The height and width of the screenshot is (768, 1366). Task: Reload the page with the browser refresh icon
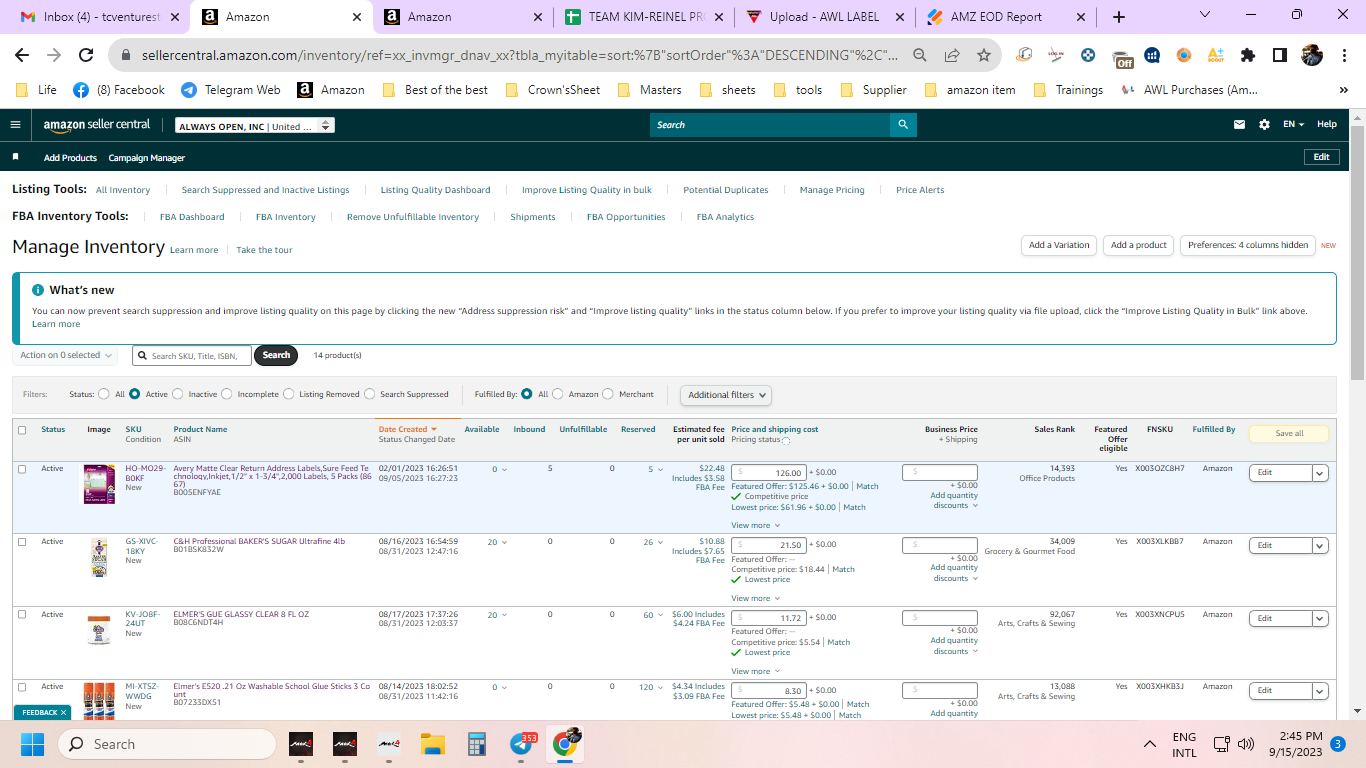(x=86, y=55)
